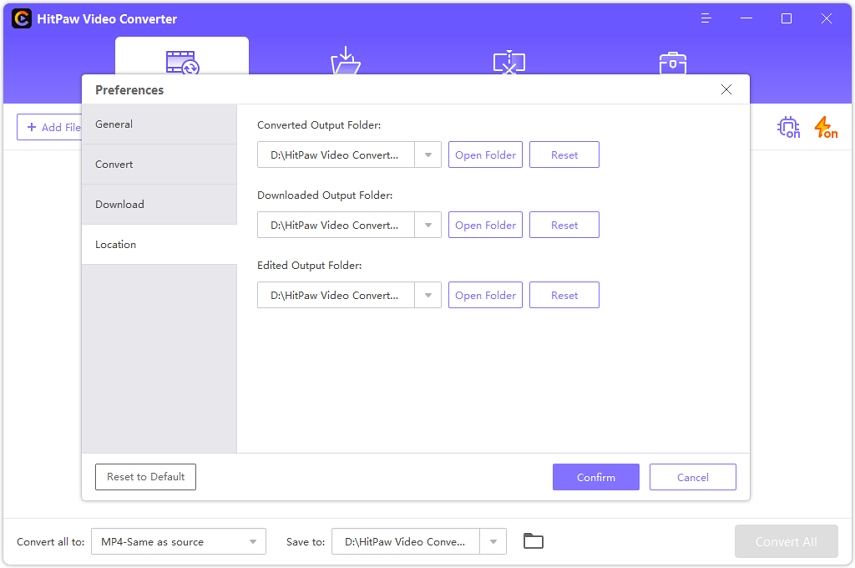Viewport: 855px width, 568px height.
Task: Click the Add Files button
Action: 50,127
